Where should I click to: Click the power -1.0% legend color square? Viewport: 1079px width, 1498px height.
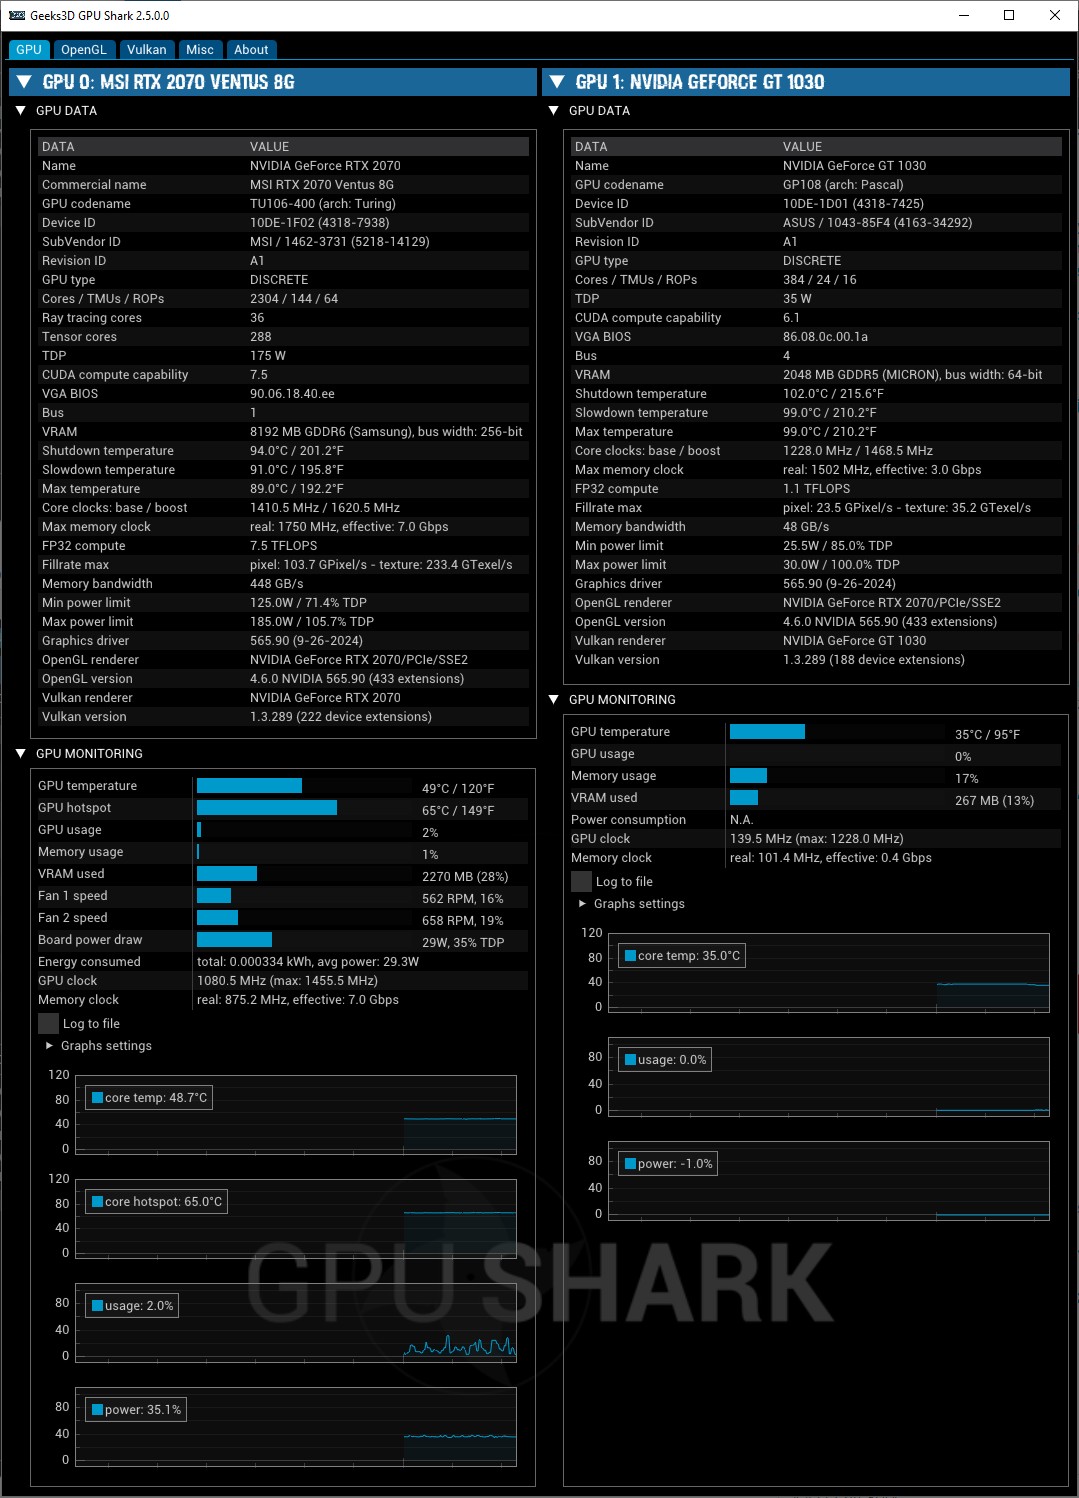(631, 1164)
